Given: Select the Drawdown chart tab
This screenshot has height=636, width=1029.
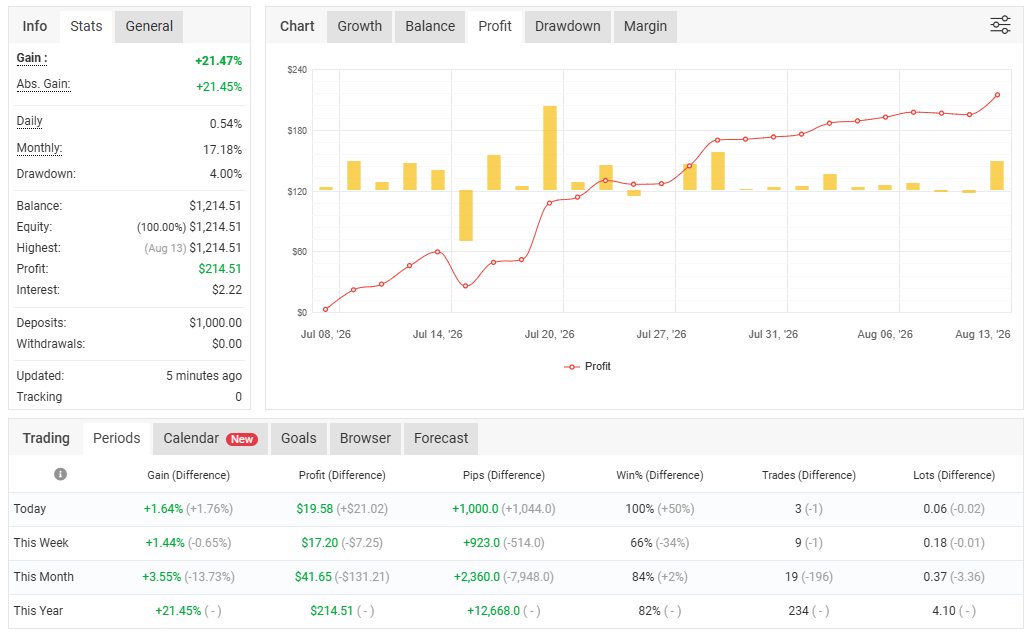Looking at the screenshot, I should [568, 26].
